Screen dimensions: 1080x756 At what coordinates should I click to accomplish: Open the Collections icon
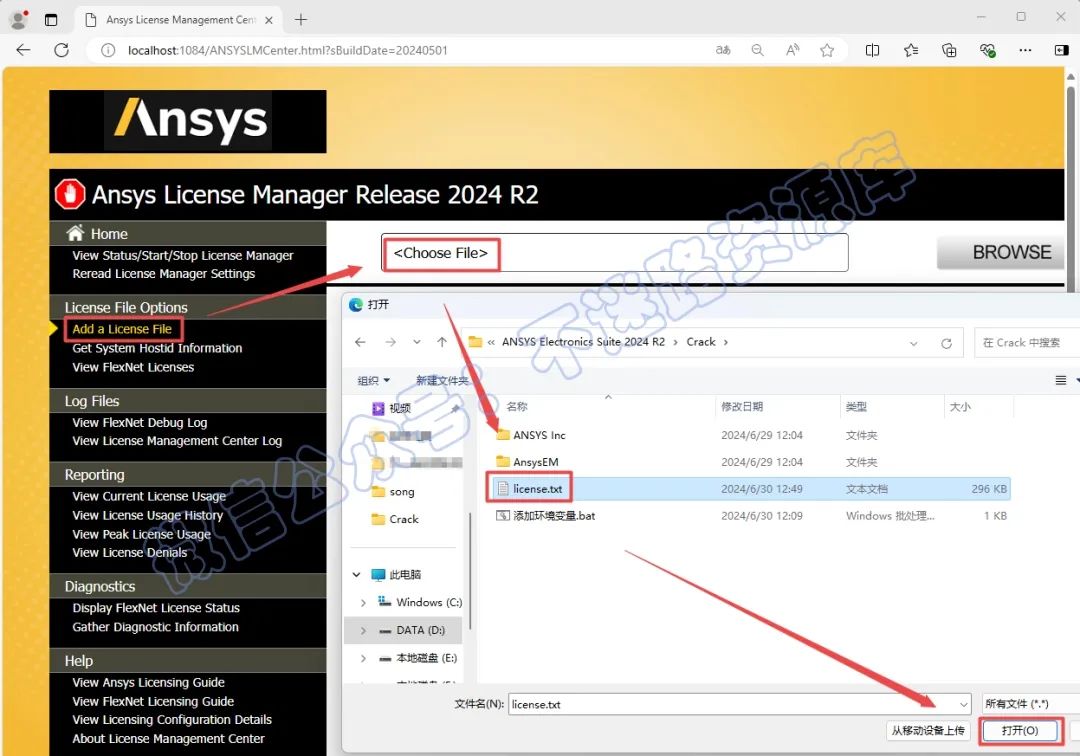tap(949, 50)
